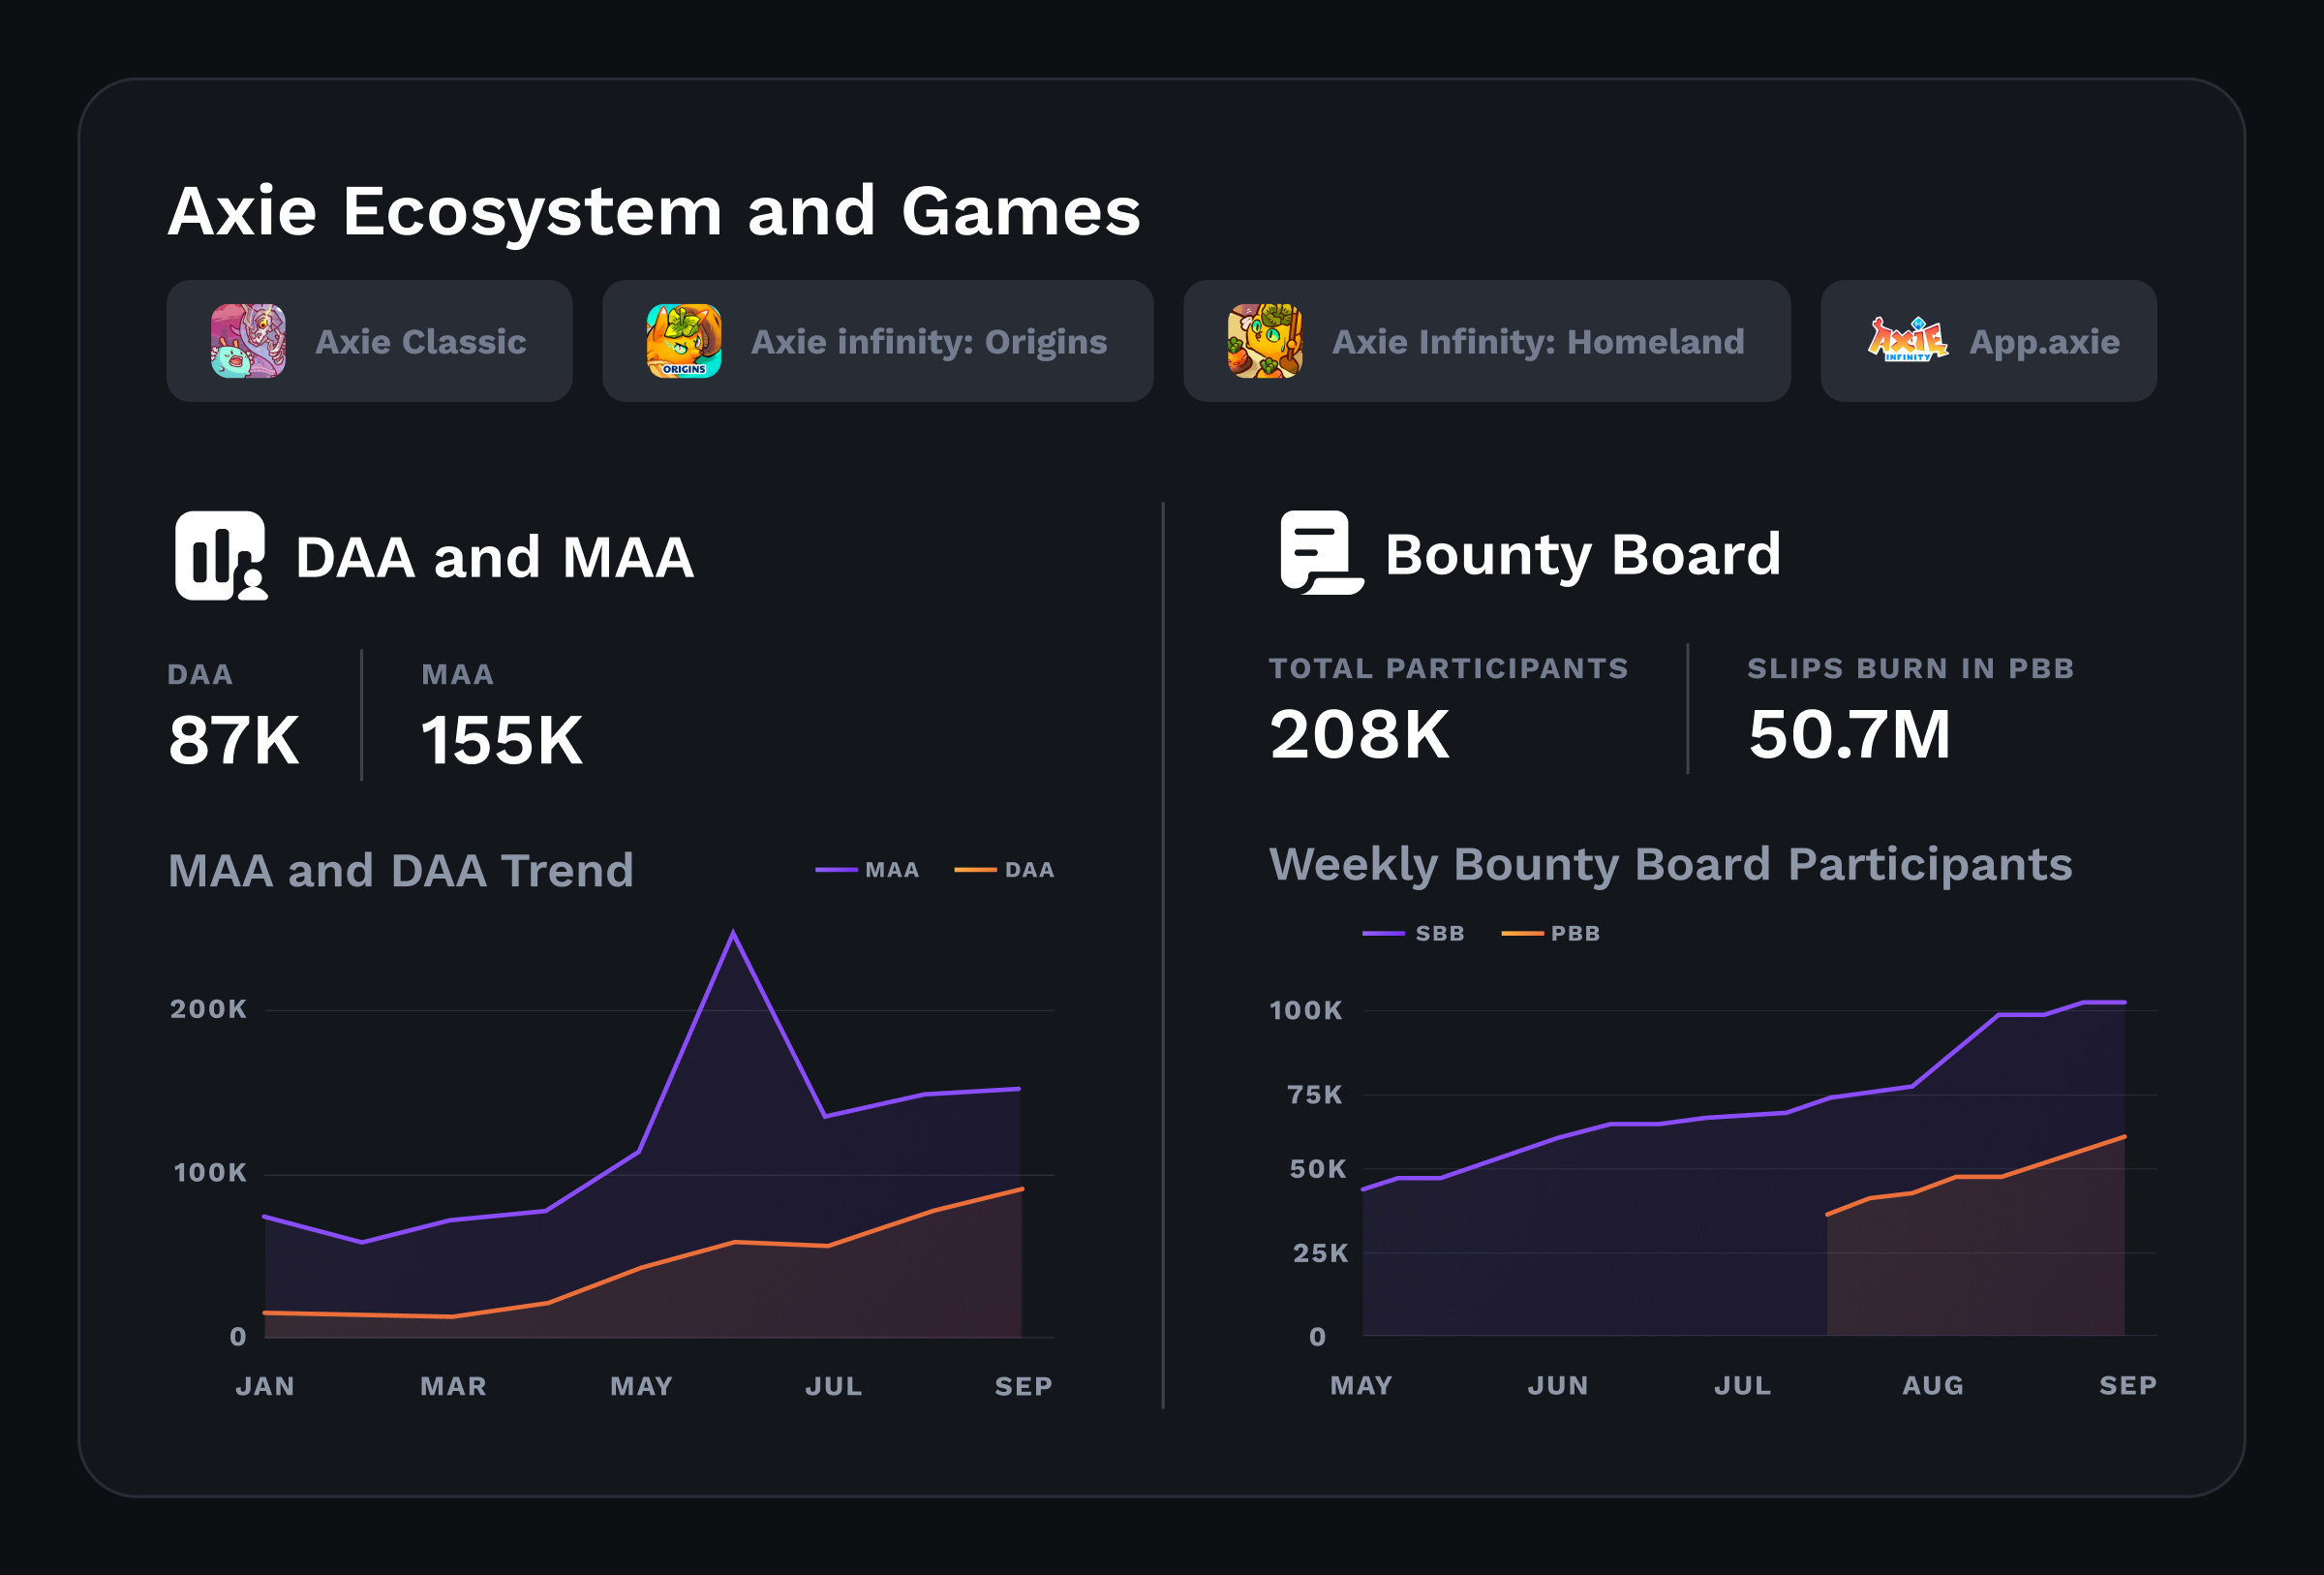Screen dimensions: 2324x1575
Task: Click the SEP label on bounty chart
Action: pos(2128,1386)
